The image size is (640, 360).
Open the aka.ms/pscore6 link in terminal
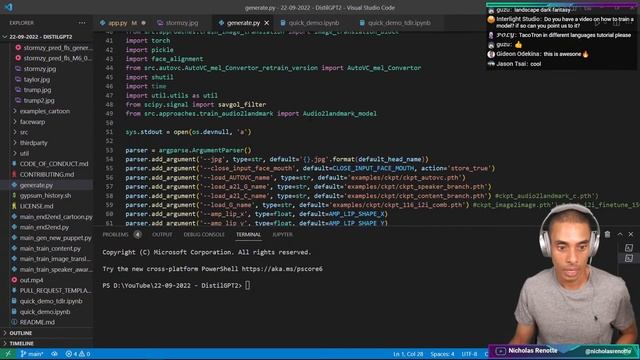pyautogui.click(x=282, y=269)
